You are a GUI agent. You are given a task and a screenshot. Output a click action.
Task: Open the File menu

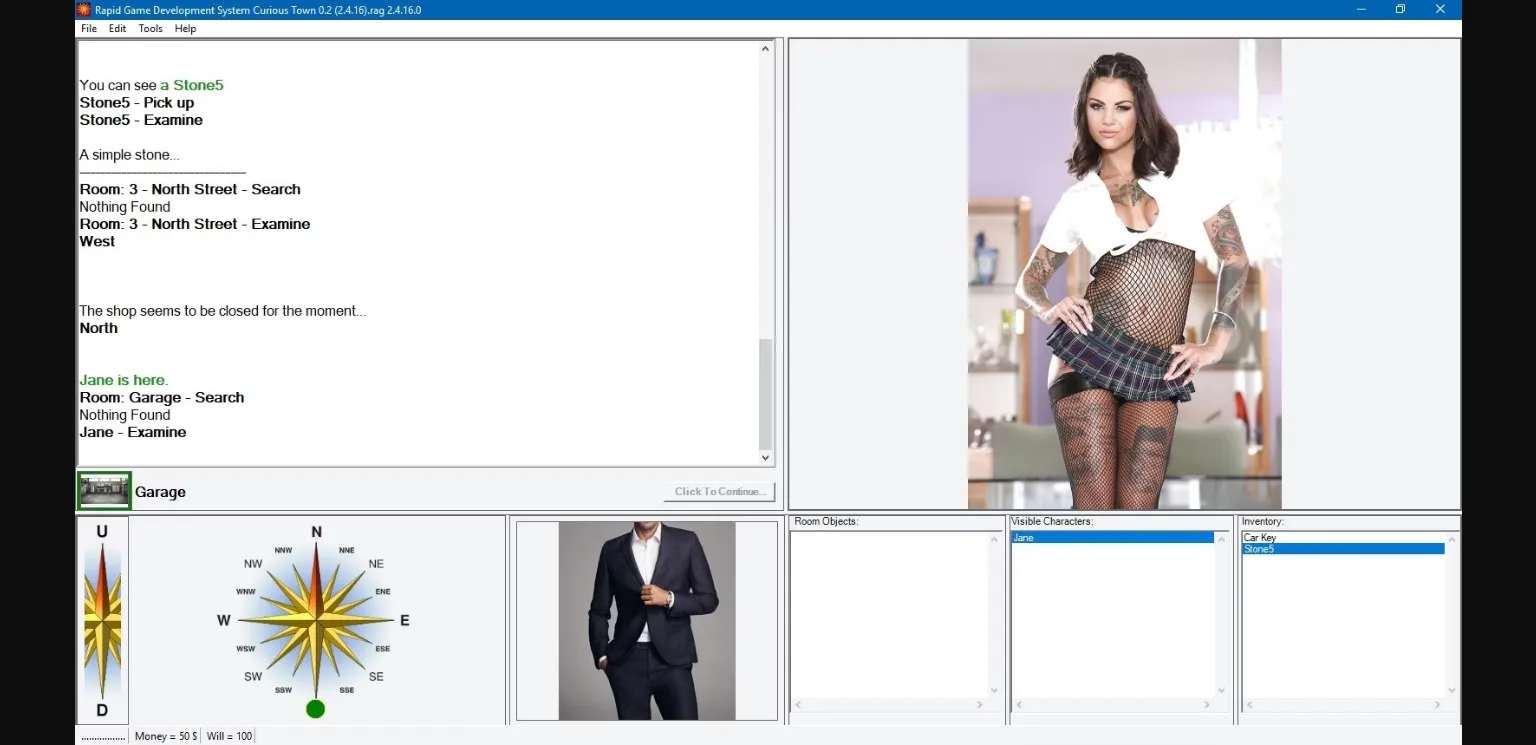[x=89, y=29]
